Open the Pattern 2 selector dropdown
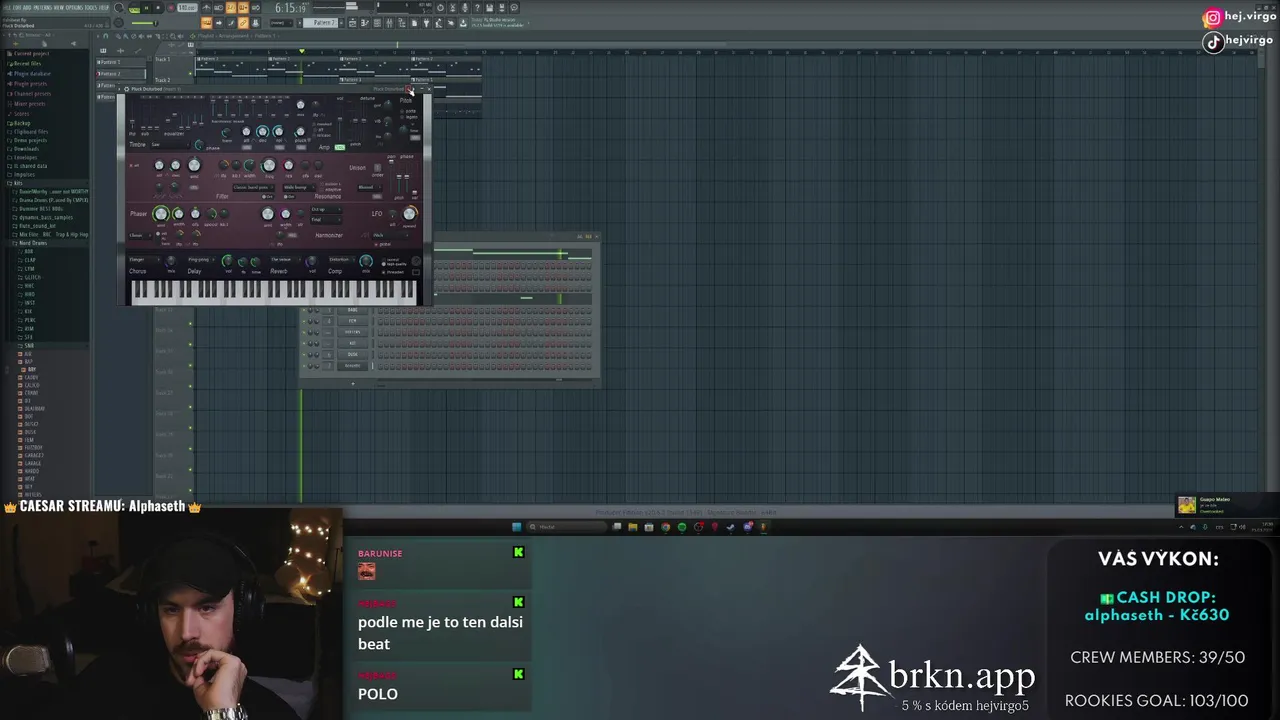 point(320,23)
